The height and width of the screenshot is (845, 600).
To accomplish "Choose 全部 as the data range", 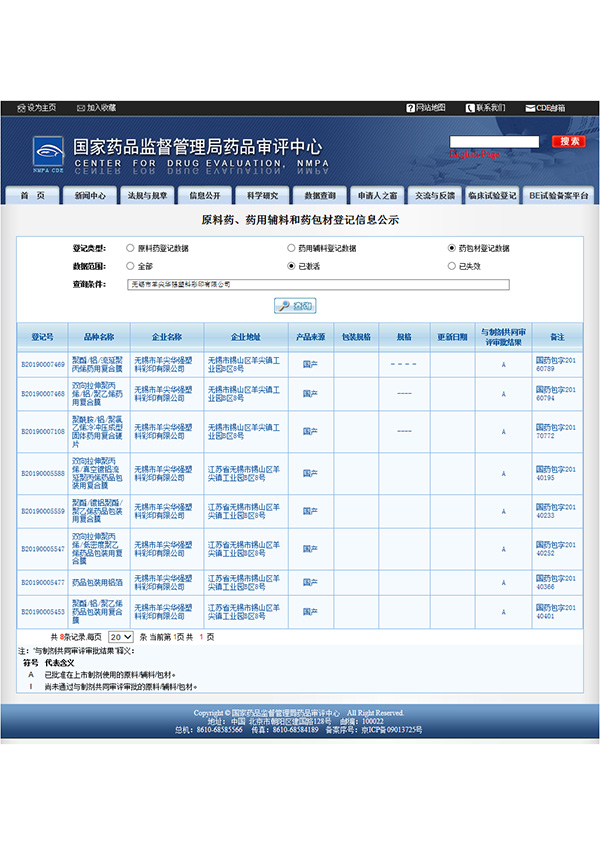I will (x=130, y=266).
